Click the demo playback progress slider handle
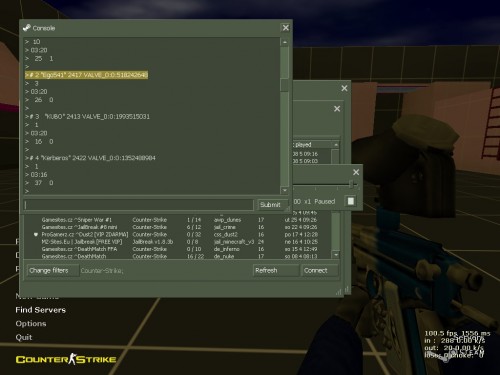 tap(351, 184)
